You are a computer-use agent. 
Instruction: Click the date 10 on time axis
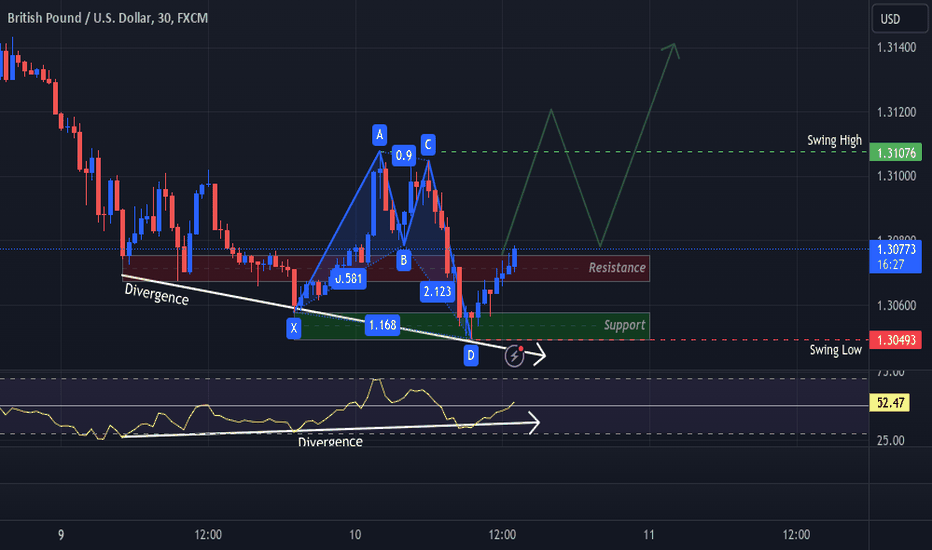[x=355, y=535]
